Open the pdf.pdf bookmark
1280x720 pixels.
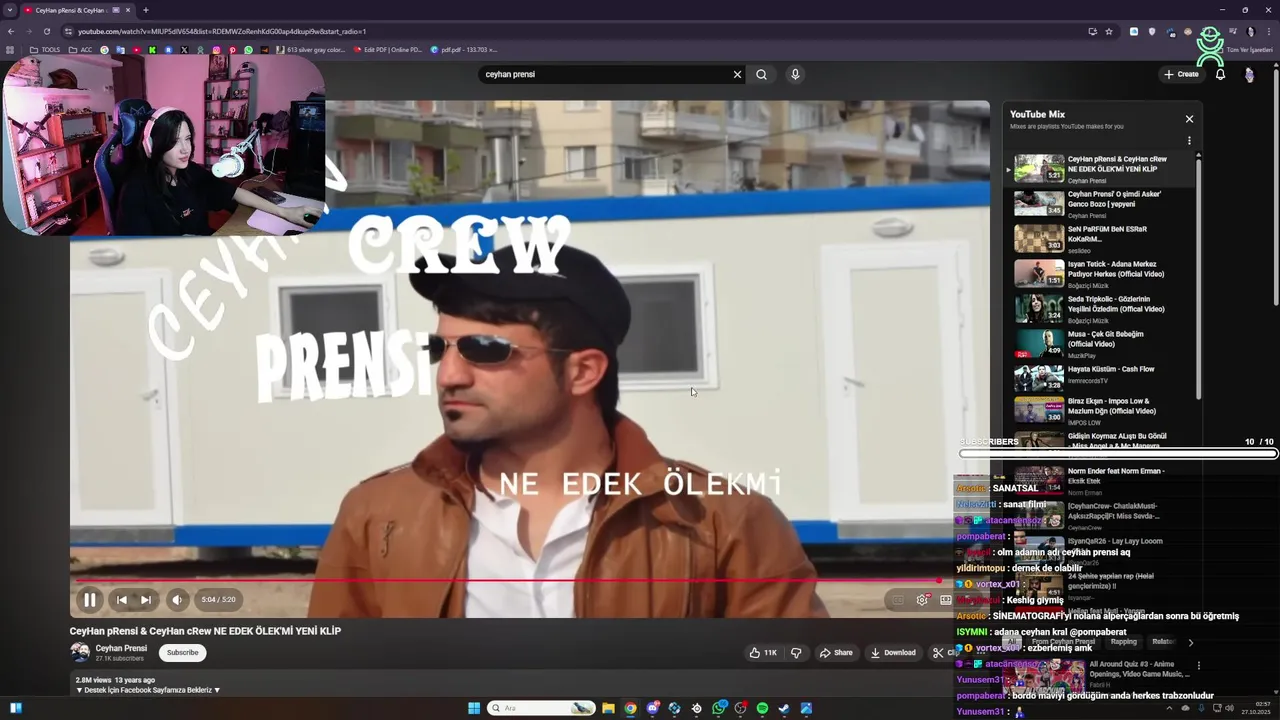(464, 49)
